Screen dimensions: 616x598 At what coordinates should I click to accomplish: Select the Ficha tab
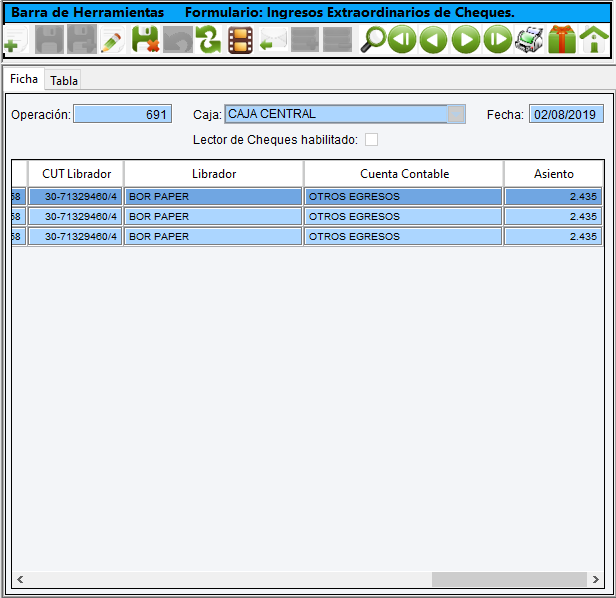click(x=24, y=79)
